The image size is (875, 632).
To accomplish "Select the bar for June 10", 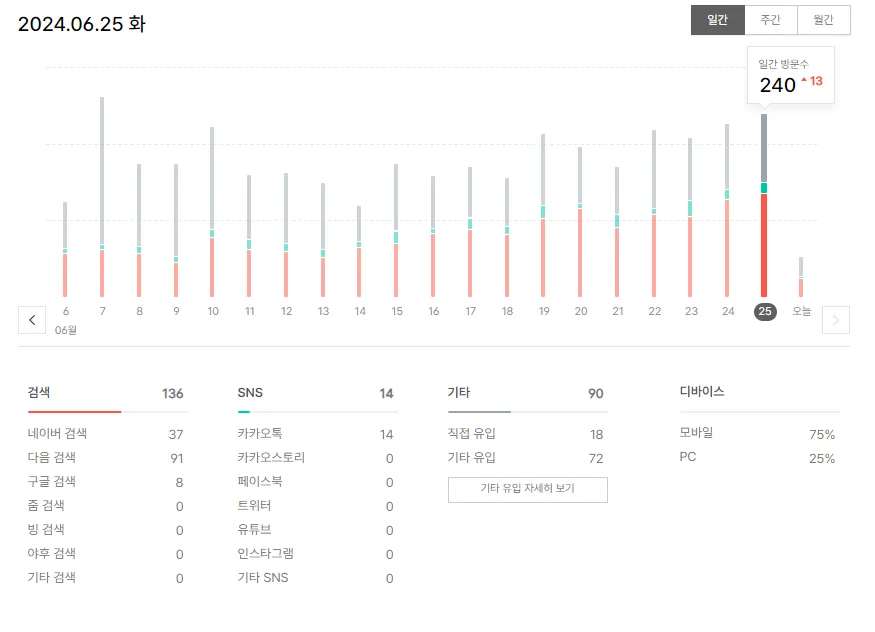I will click(x=212, y=212).
